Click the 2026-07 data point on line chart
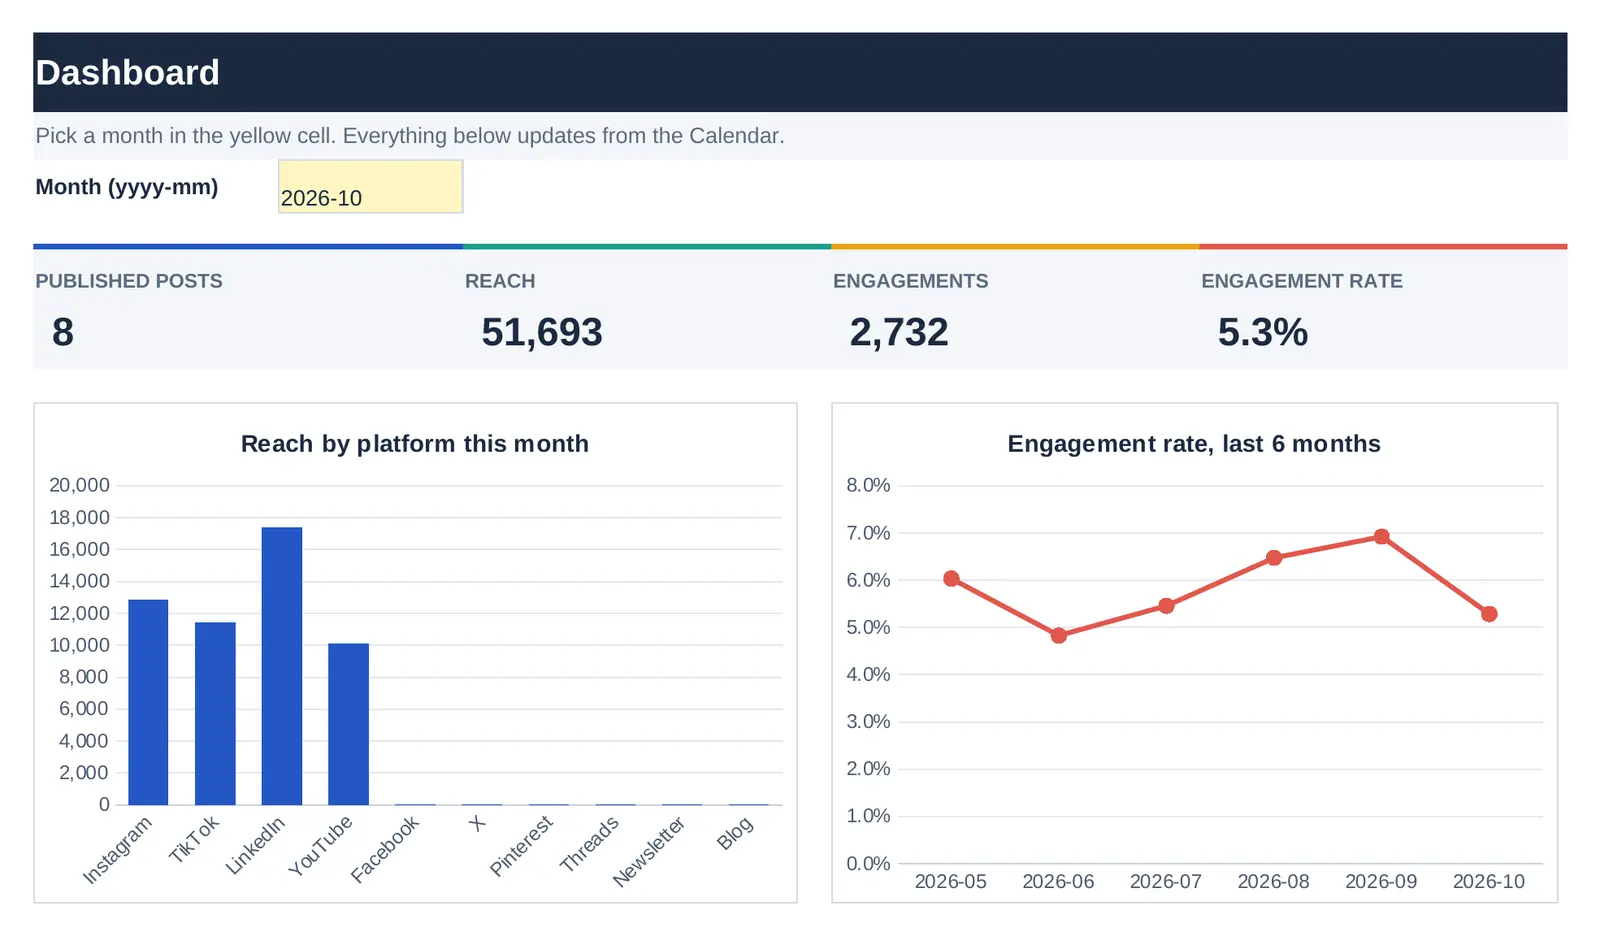The image size is (1600, 936). click(1166, 606)
